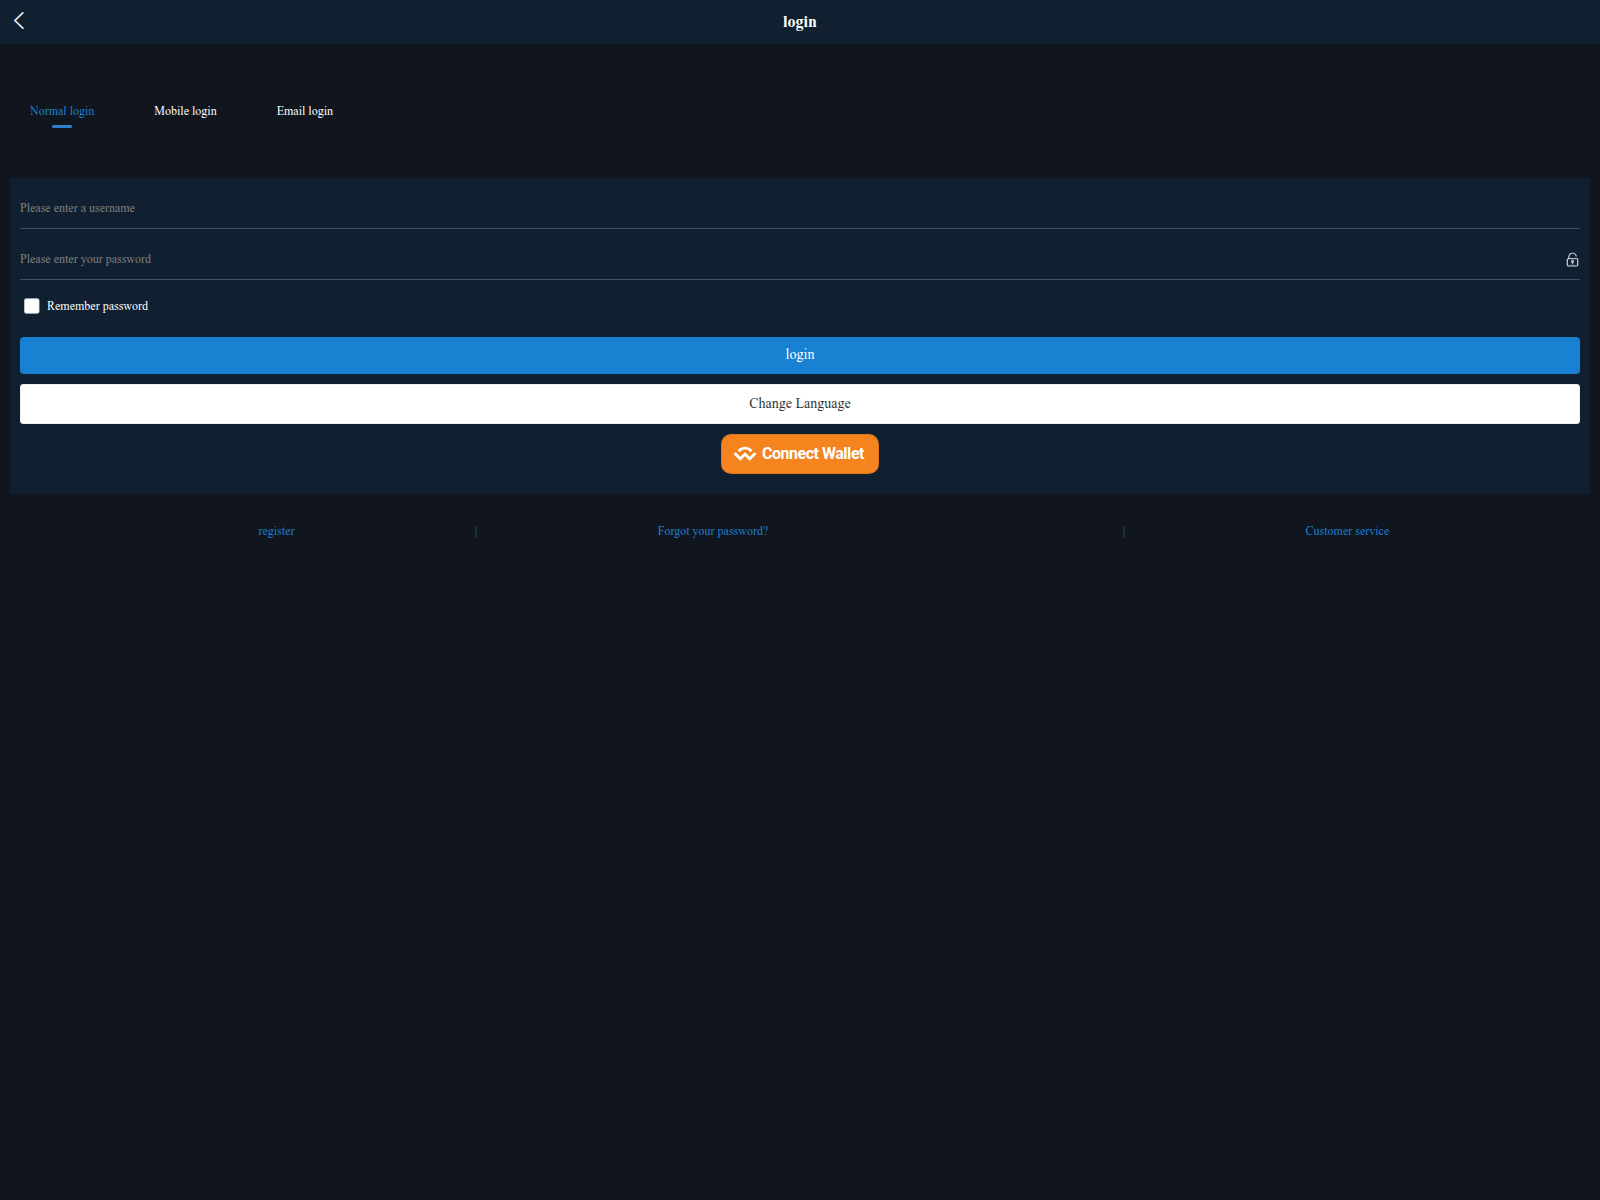
Task: Submit with the blue login button
Action: [800, 355]
